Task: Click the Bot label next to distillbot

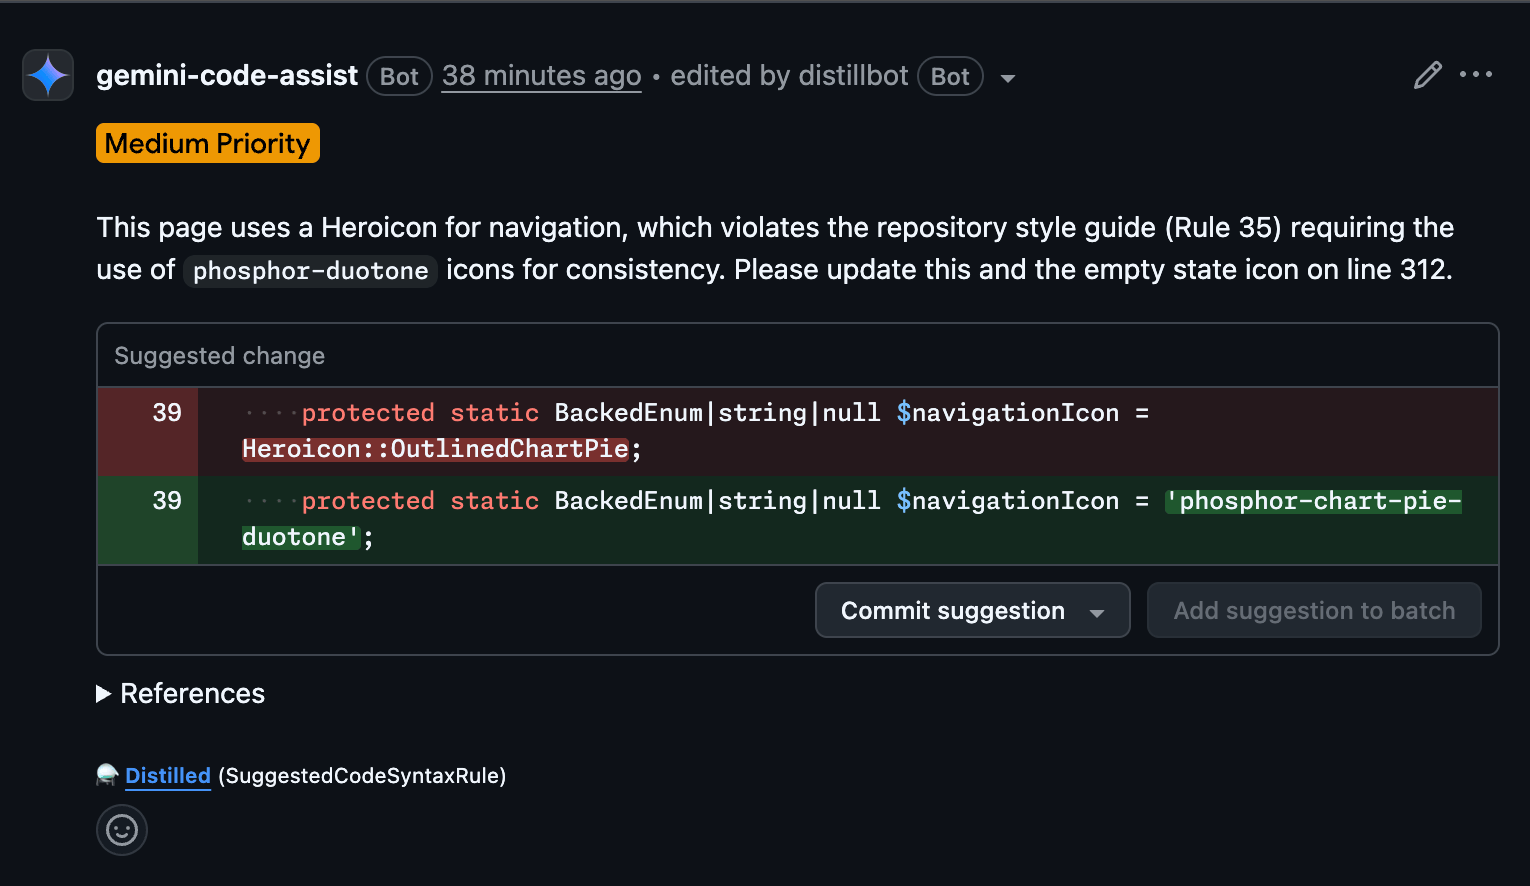Action: point(950,77)
